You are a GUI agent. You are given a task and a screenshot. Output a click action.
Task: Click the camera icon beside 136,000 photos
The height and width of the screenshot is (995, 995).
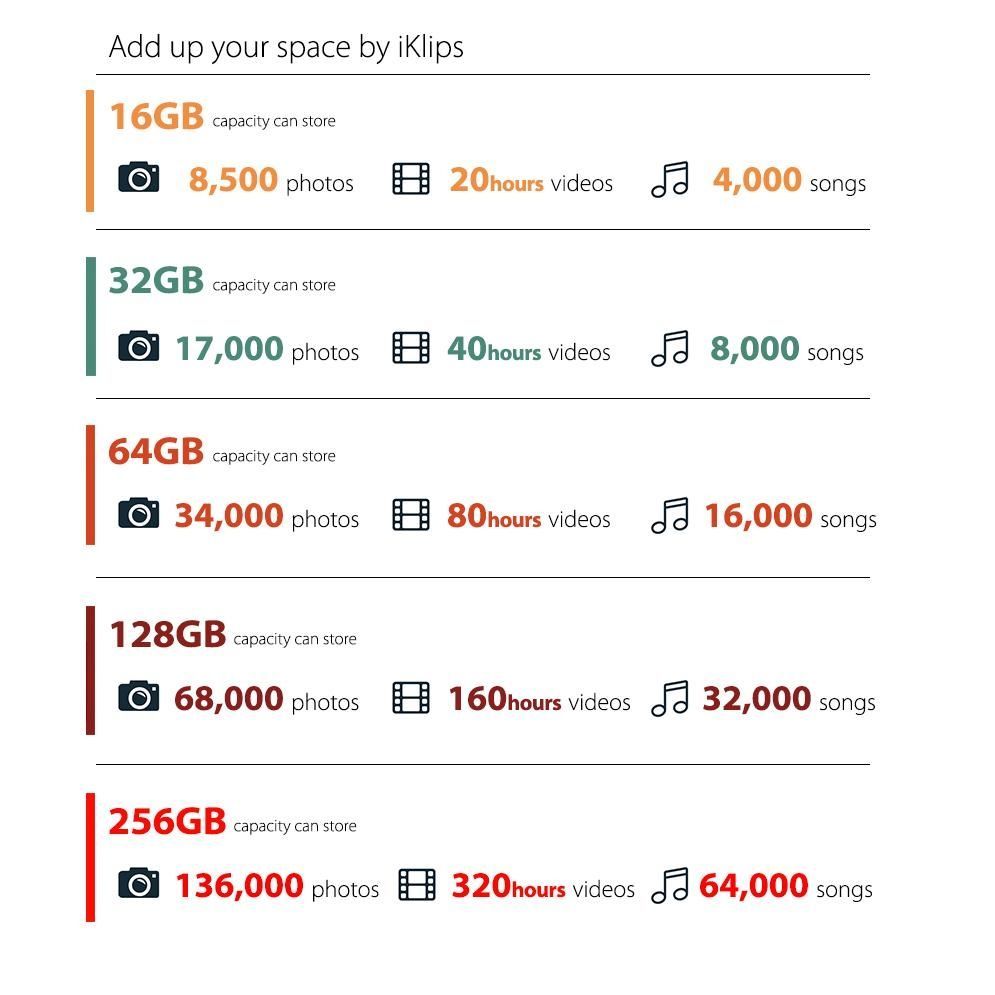click(x=138, y=884)
